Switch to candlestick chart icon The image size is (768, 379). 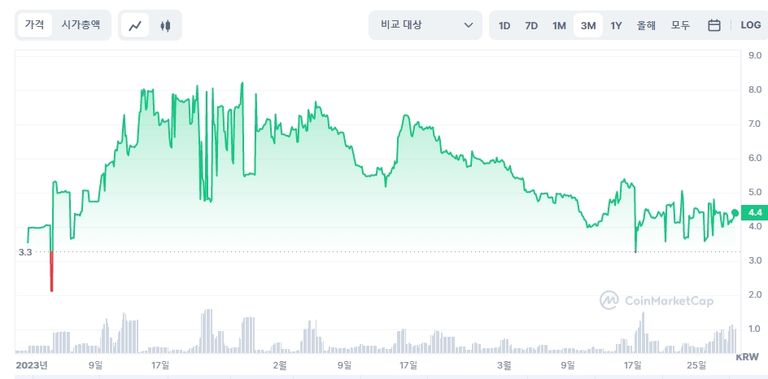[x=166, y=25]
